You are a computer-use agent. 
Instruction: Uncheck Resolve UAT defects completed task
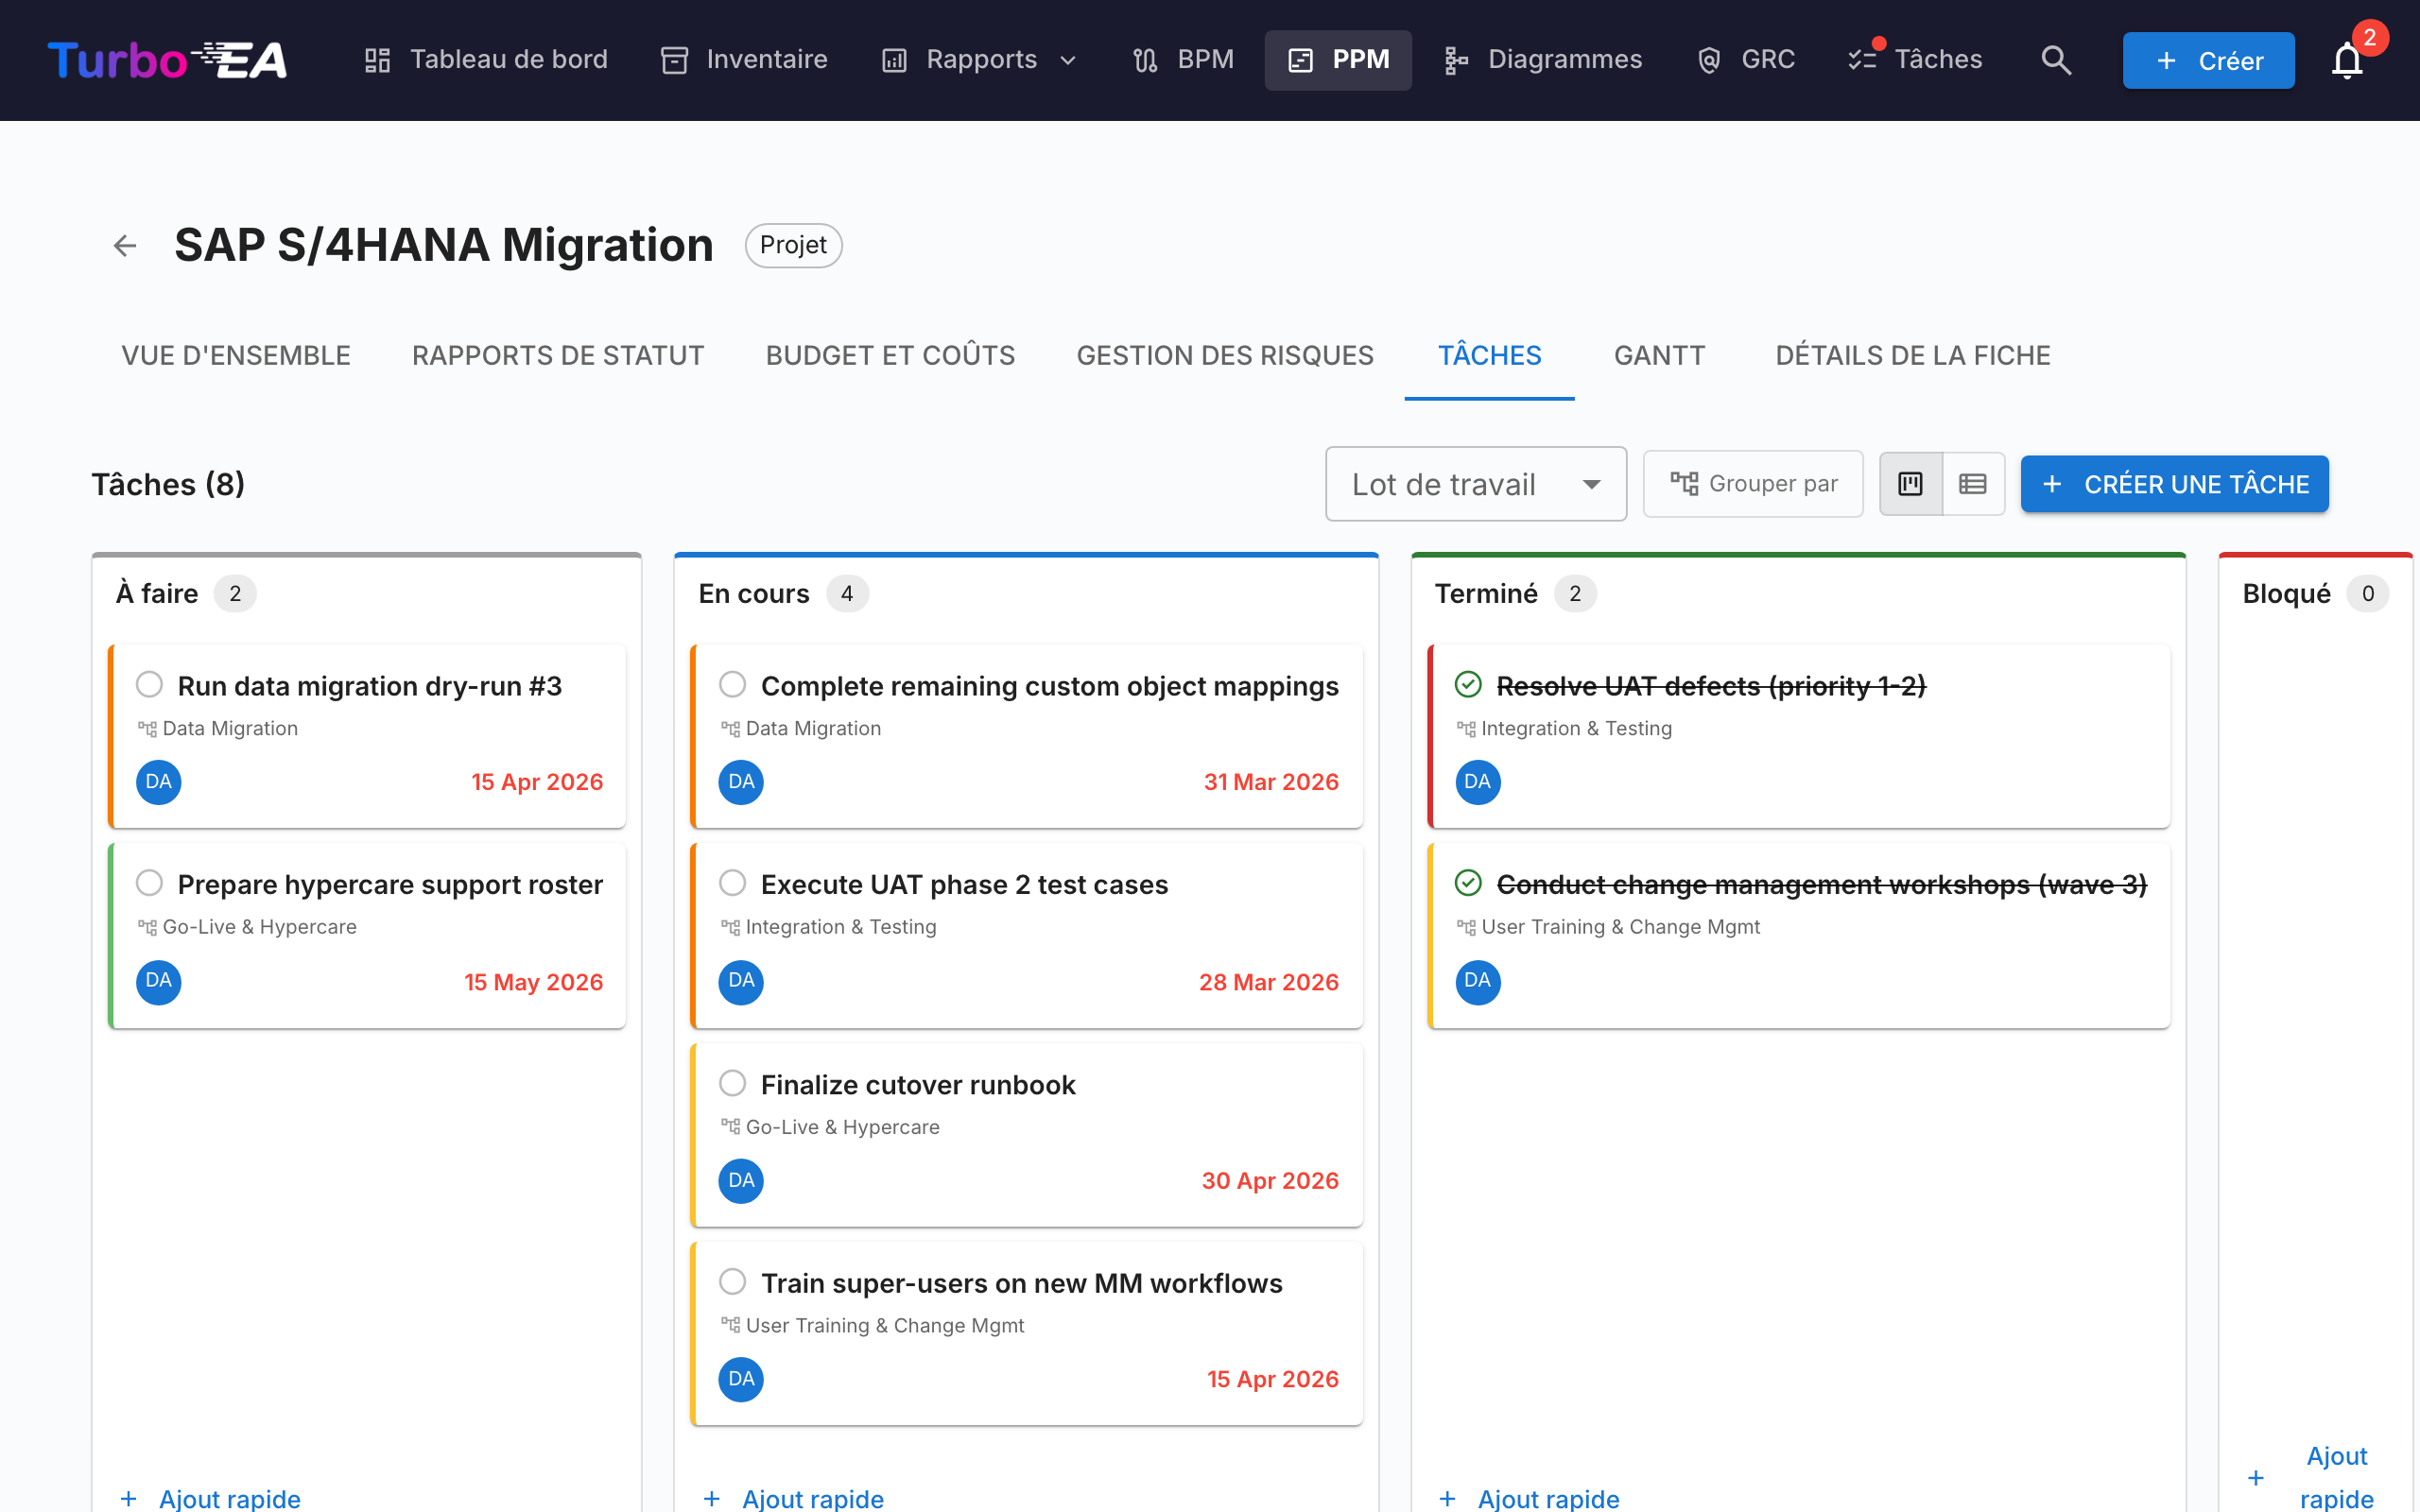1468,685
